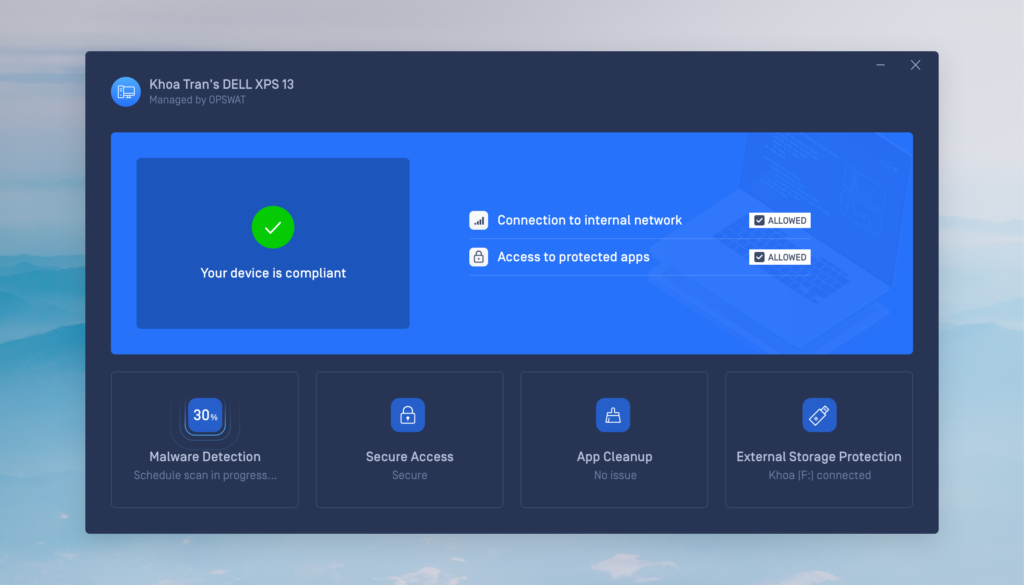Click the network signal bars icon
The width and height of the screenshot is (1024, 585).
(479, 220)
